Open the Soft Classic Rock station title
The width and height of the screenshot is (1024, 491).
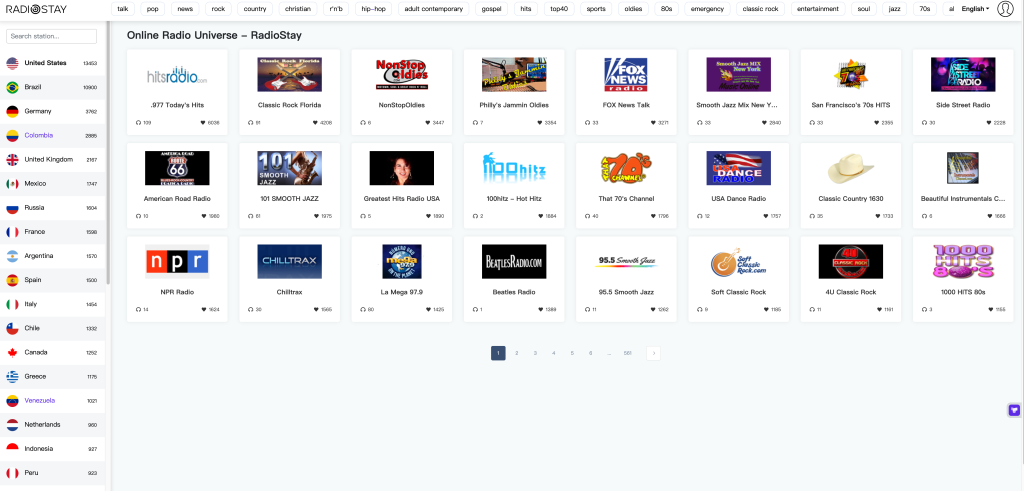tap(738, 292)
